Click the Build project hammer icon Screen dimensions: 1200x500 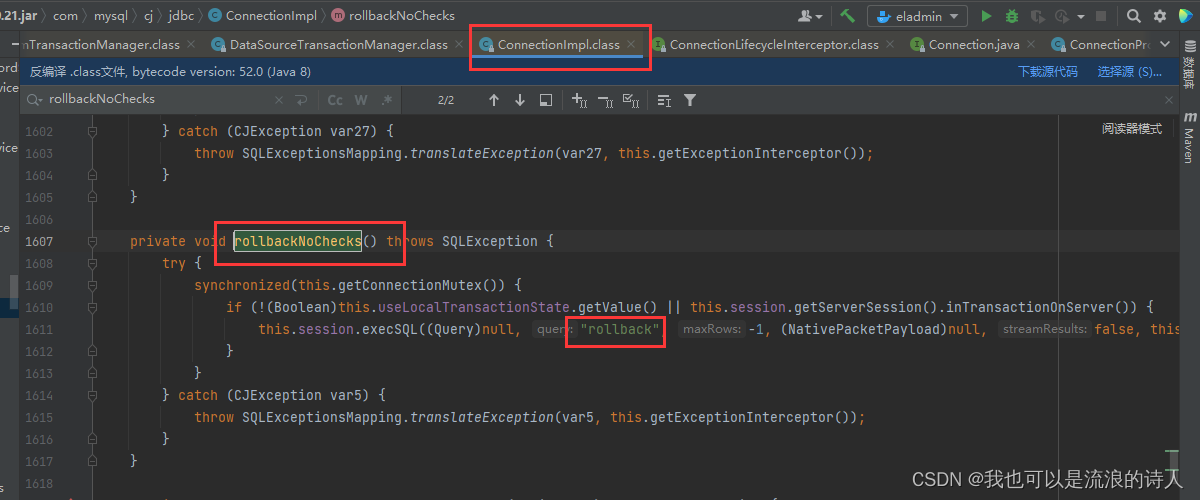coord(848,16)
